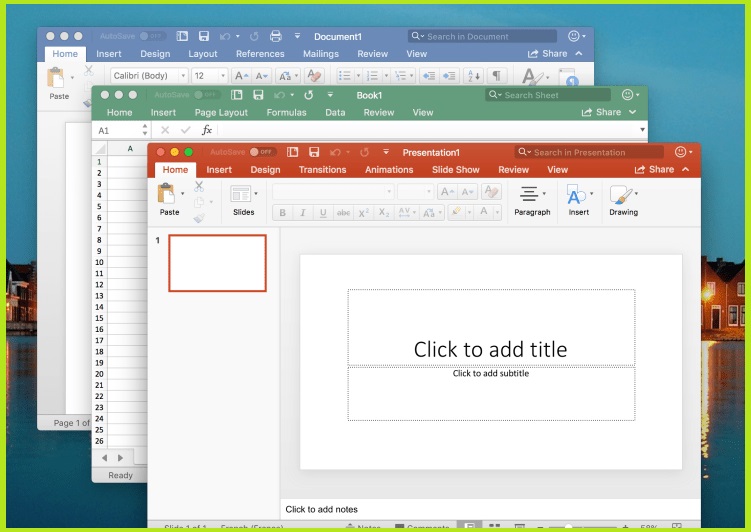Screen dimensions: 751x532
Task: Open the Slide Show tab in PowerPoint
Action: pyautogui.click(x=455, y=170)
